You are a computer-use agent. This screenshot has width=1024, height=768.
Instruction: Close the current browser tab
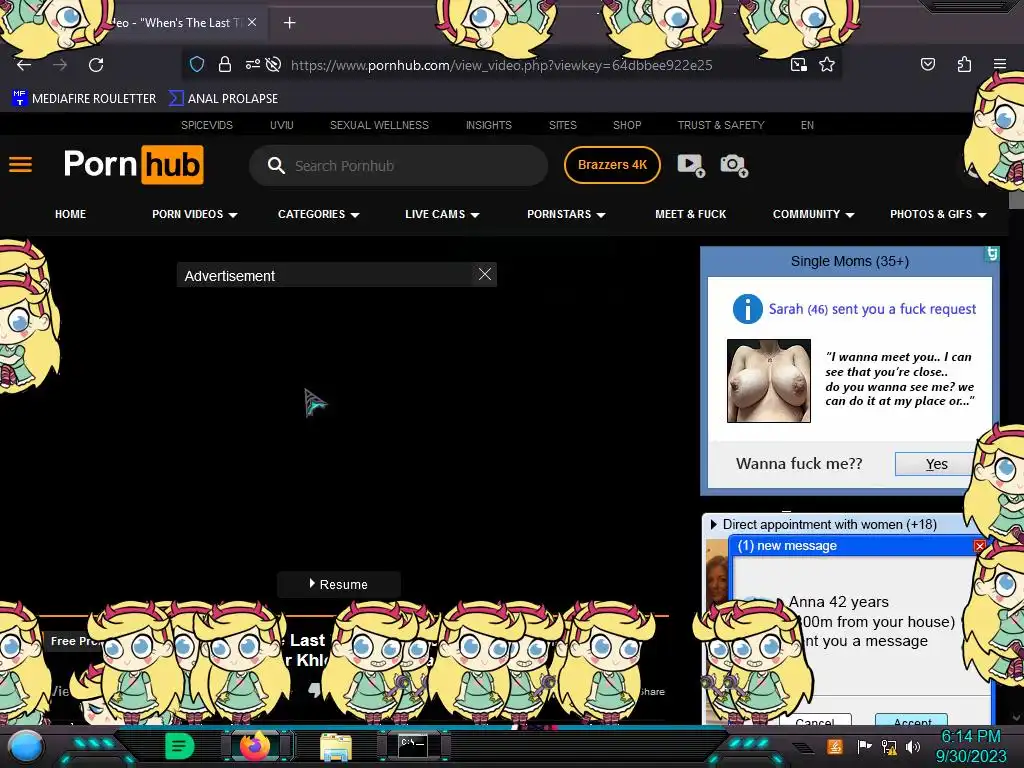point(252,22)
